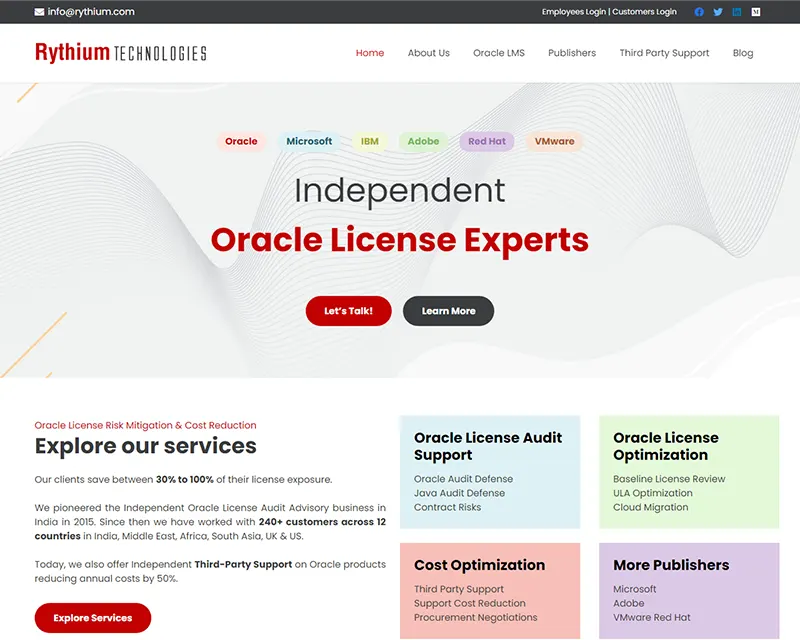Open the VMware Red Hat link
The width and height of the screenshot is (800, 640).
[652, 618]
